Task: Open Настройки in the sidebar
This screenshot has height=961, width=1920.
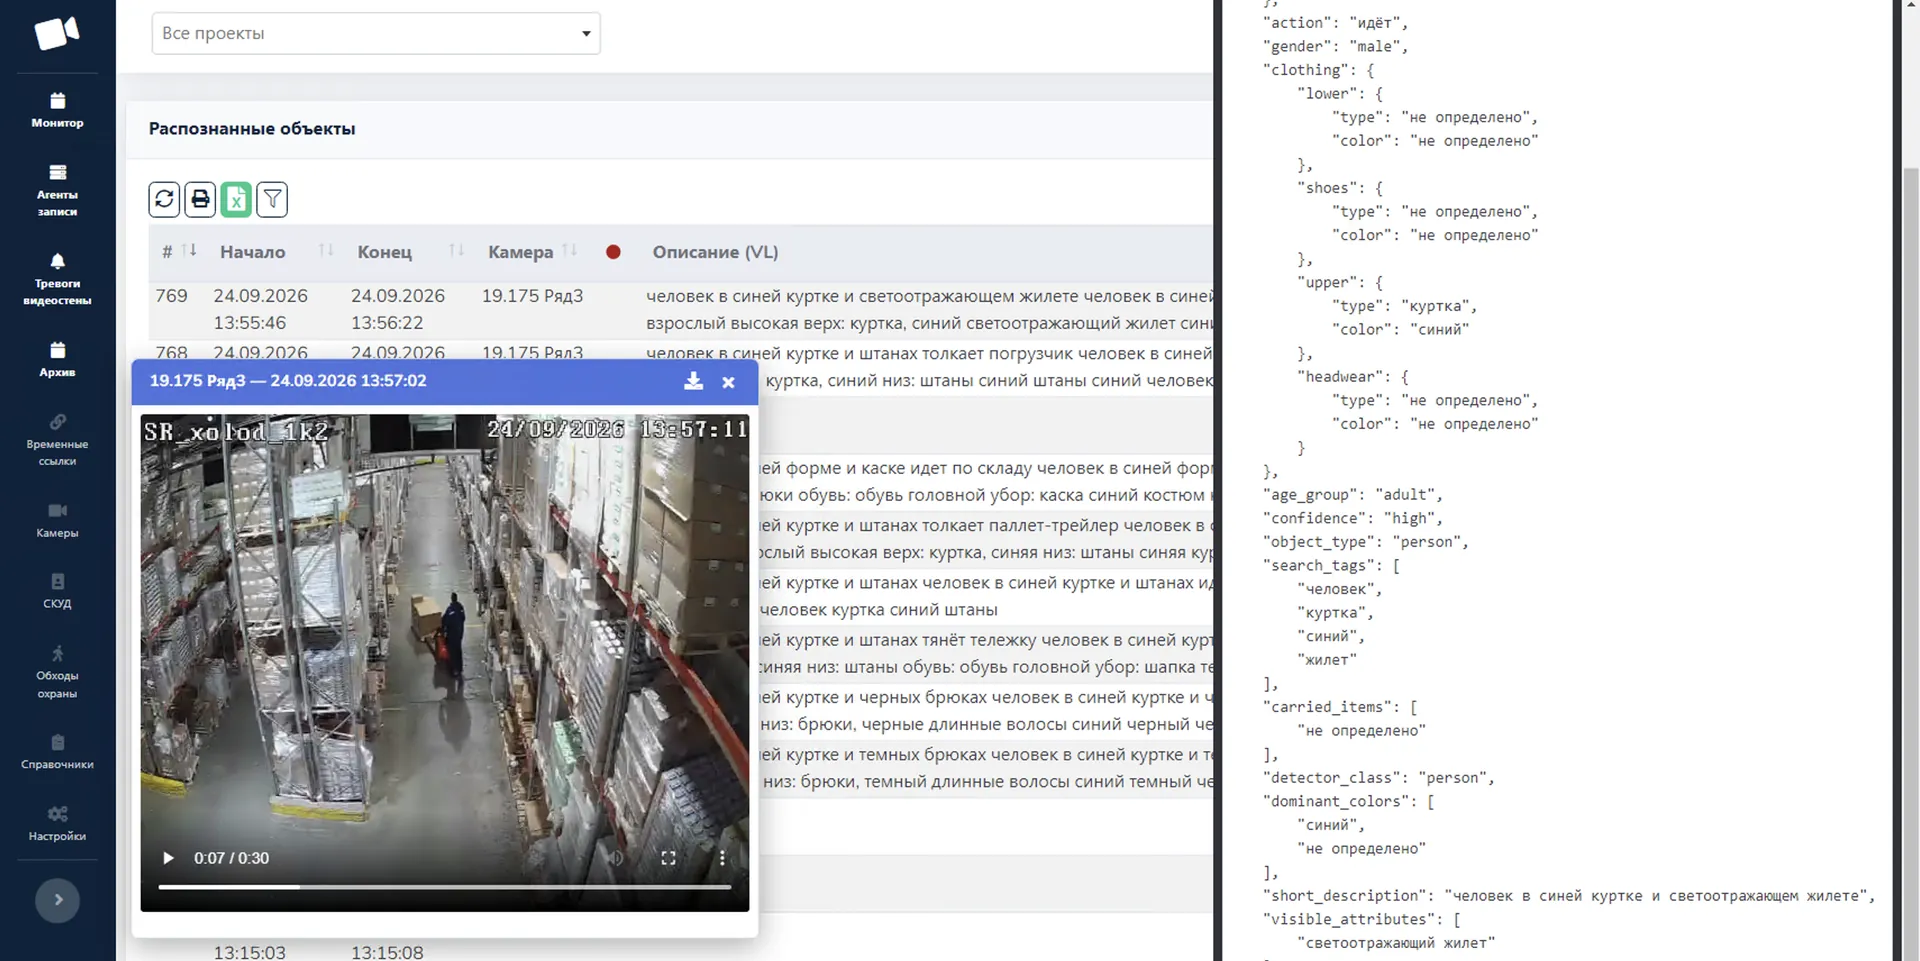Action: (57, 824)
